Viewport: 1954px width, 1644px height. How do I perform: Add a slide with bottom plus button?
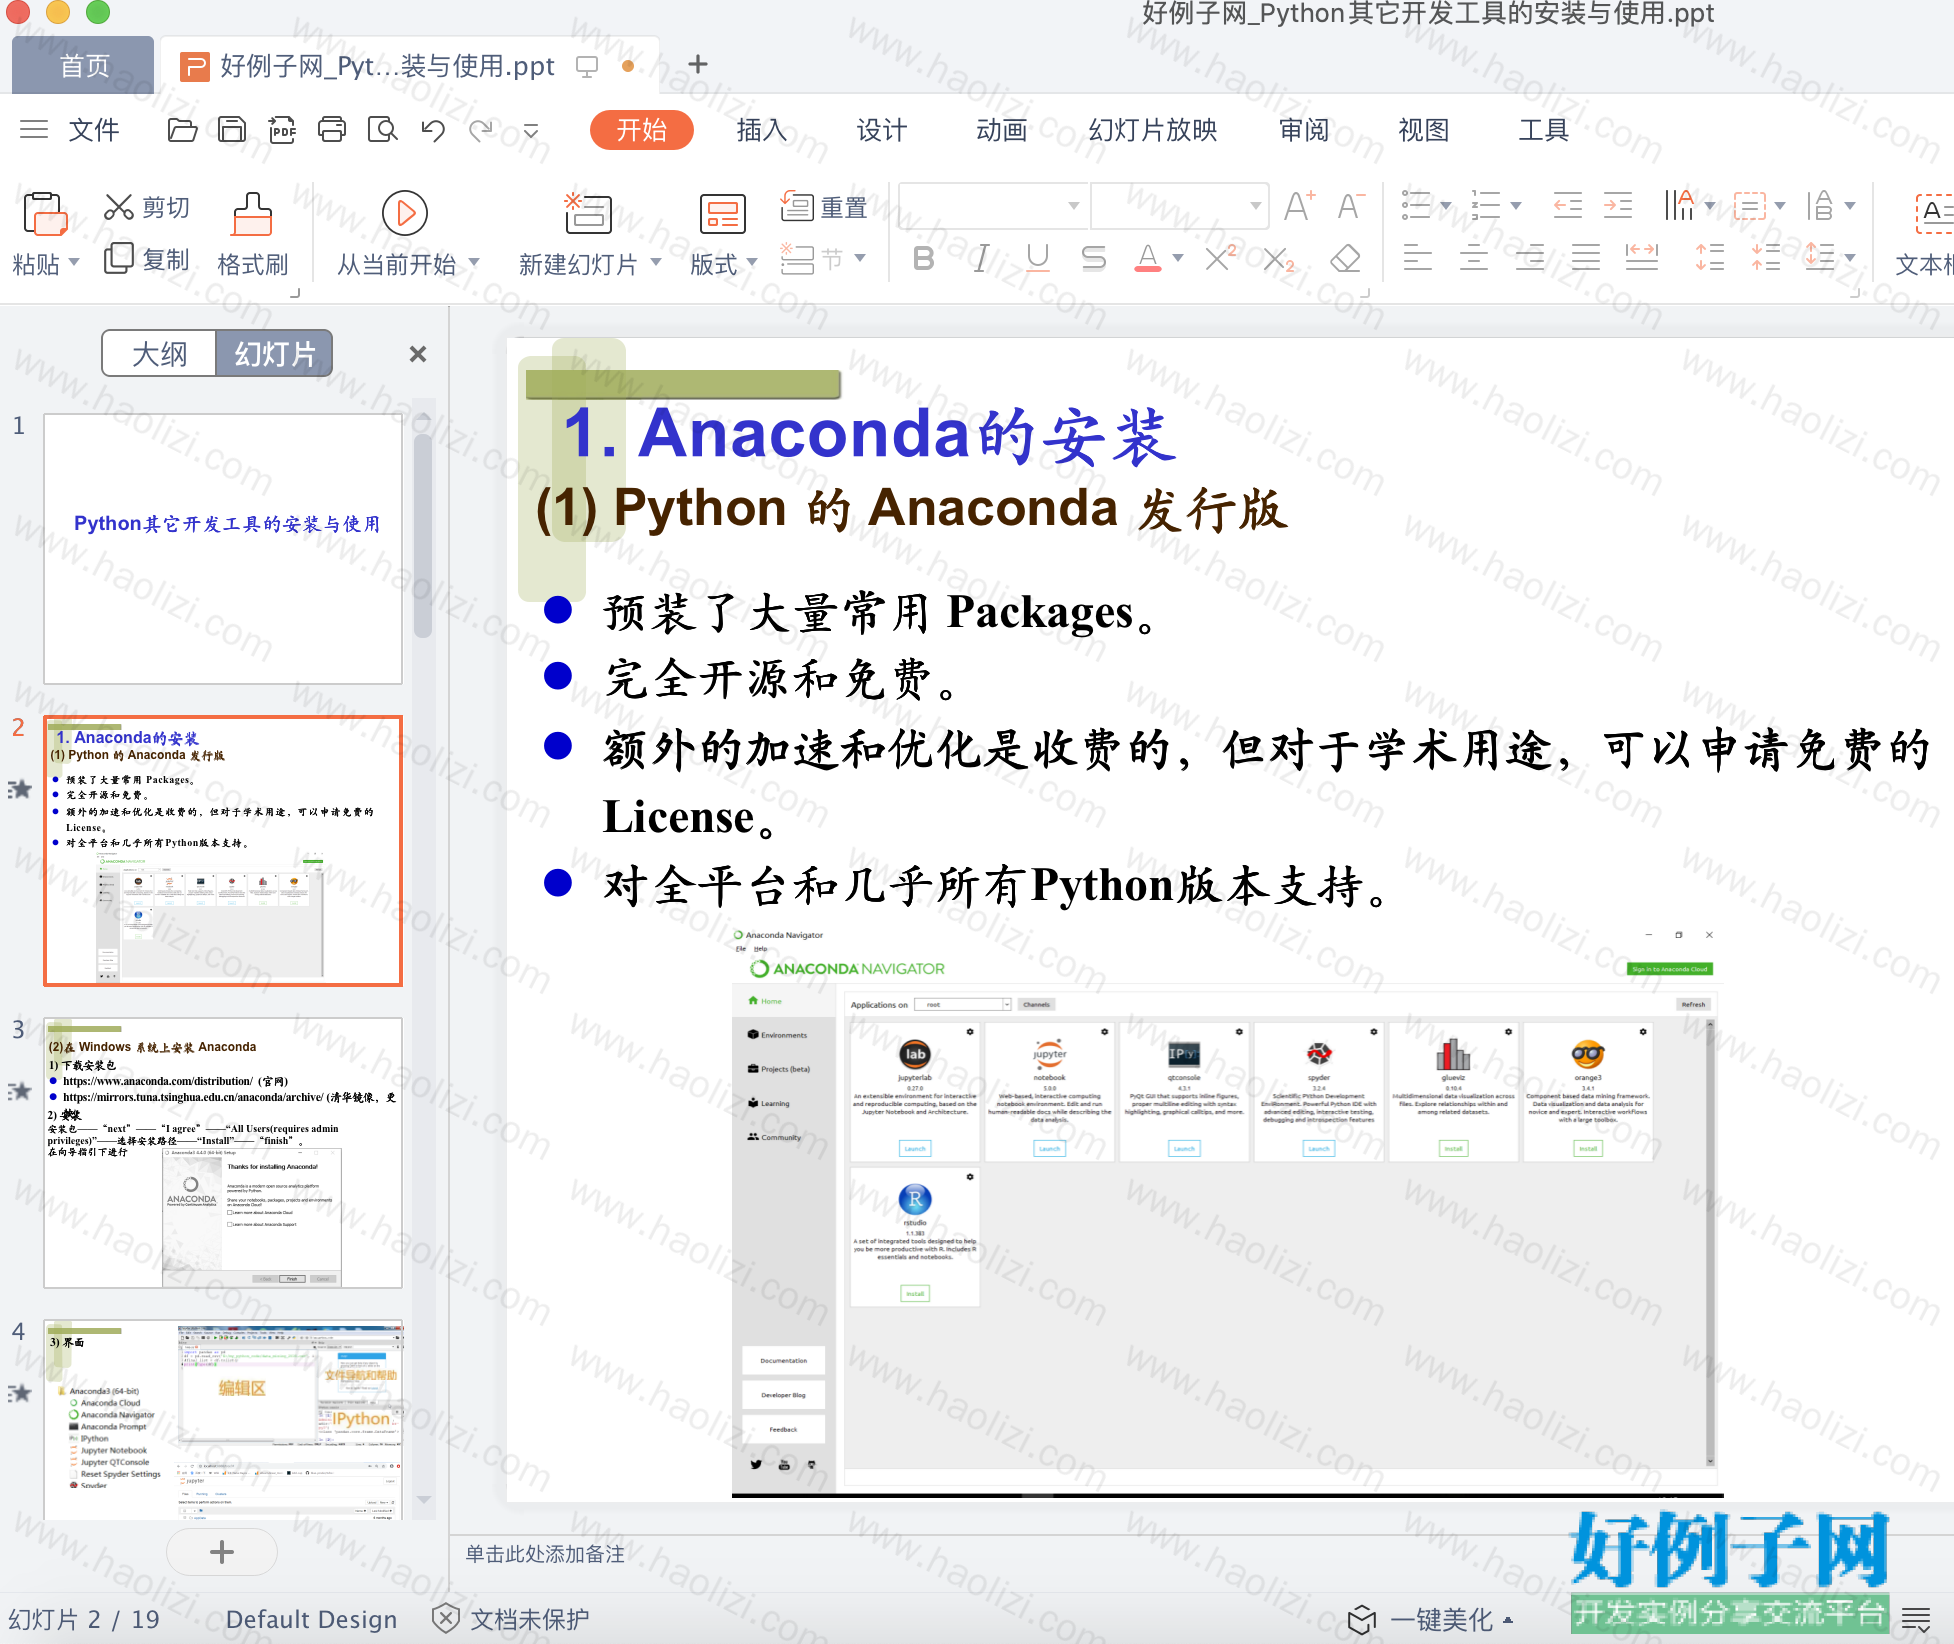[x=222, y=1552]
